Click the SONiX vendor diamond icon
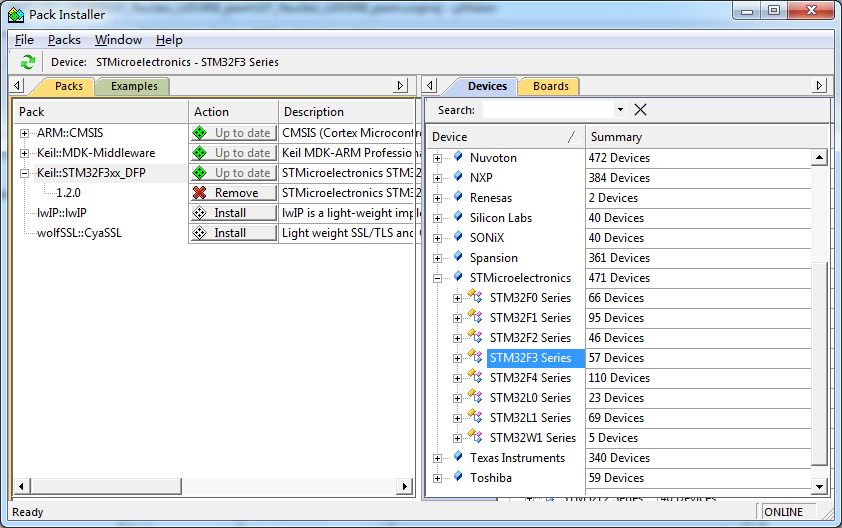The image size is (842, 528). [458, 236]
